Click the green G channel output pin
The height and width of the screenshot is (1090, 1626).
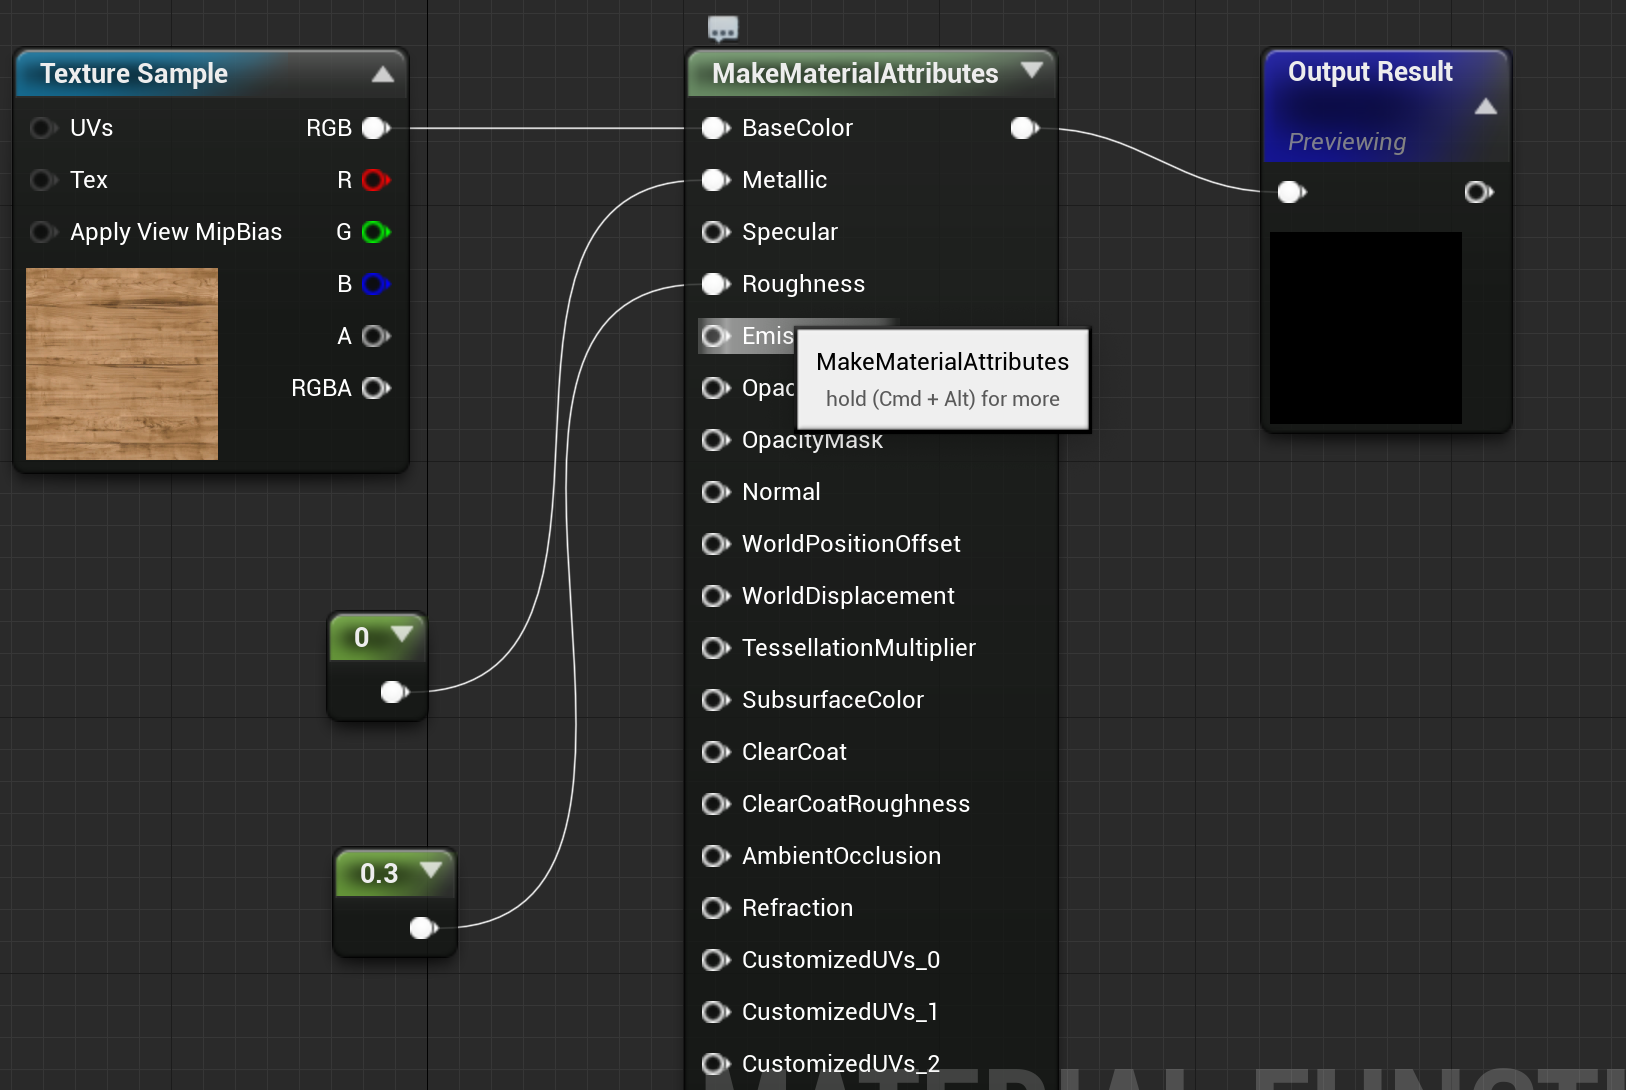click(375, 232)
